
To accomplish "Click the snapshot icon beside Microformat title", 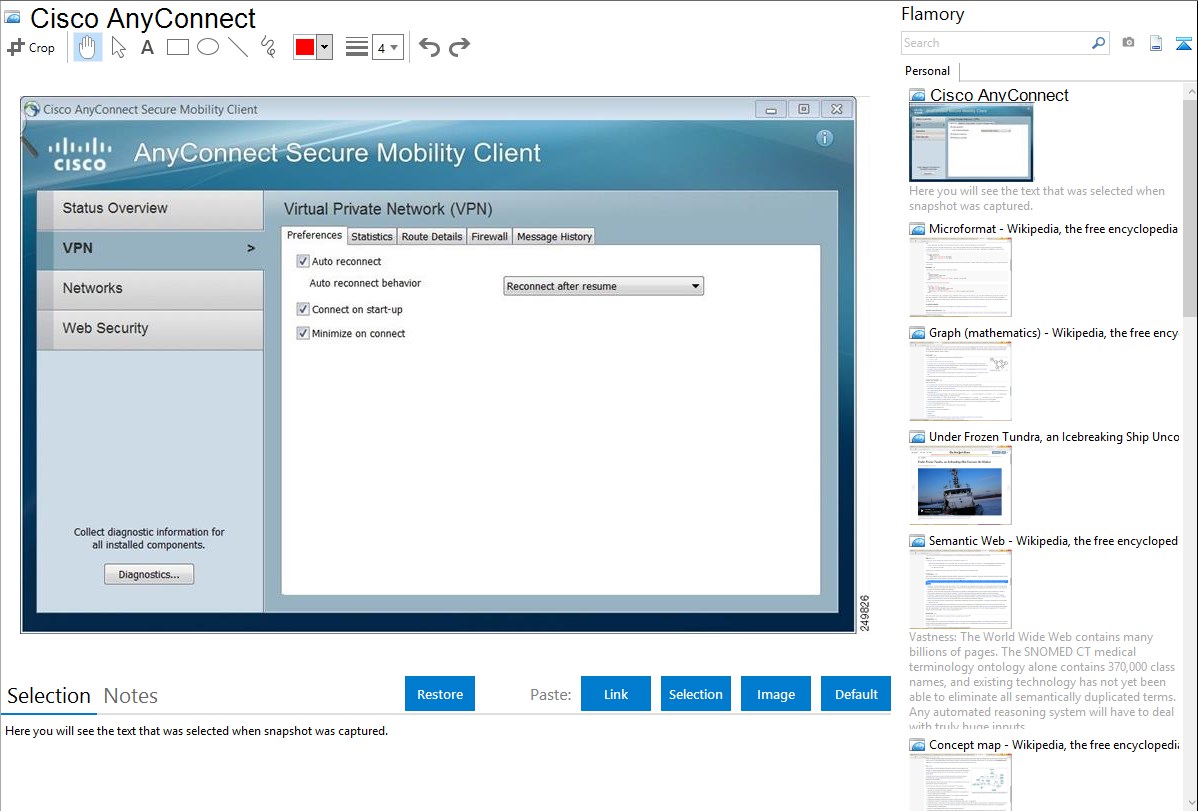I will [x=917, y=229].
